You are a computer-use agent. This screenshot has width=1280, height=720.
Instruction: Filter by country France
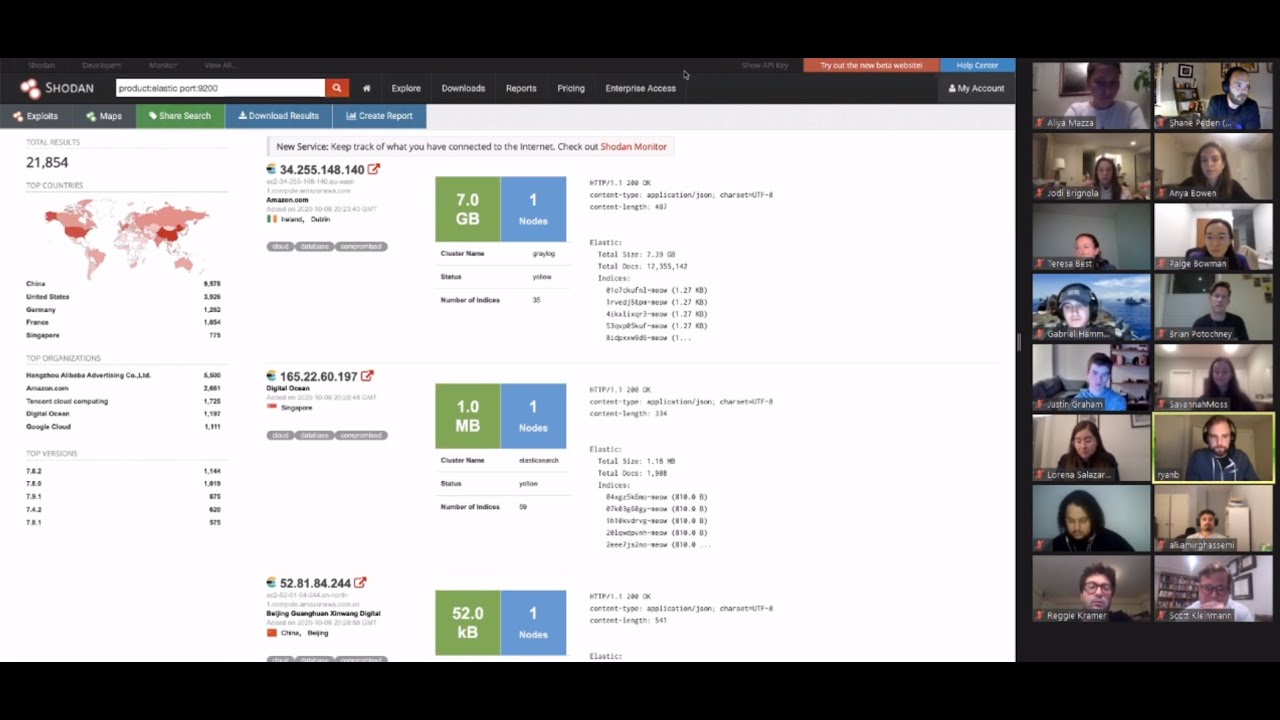(x=38, y=322)
